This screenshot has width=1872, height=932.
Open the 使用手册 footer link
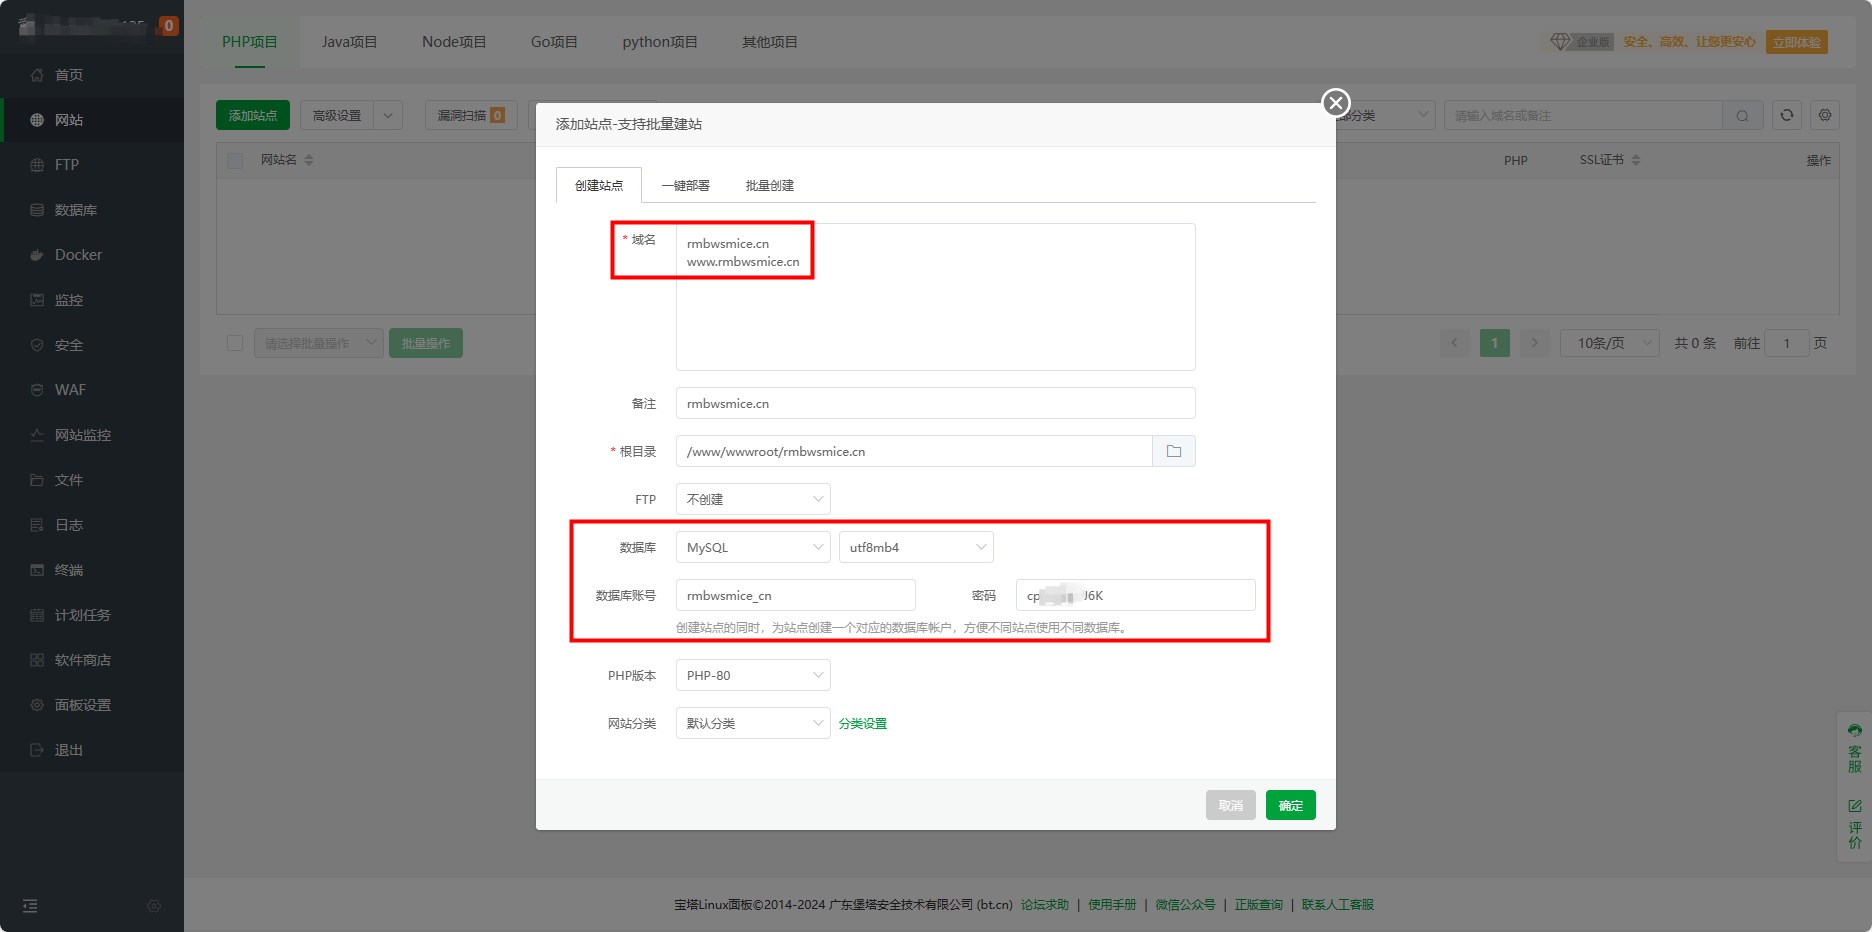pos(1112,904)
